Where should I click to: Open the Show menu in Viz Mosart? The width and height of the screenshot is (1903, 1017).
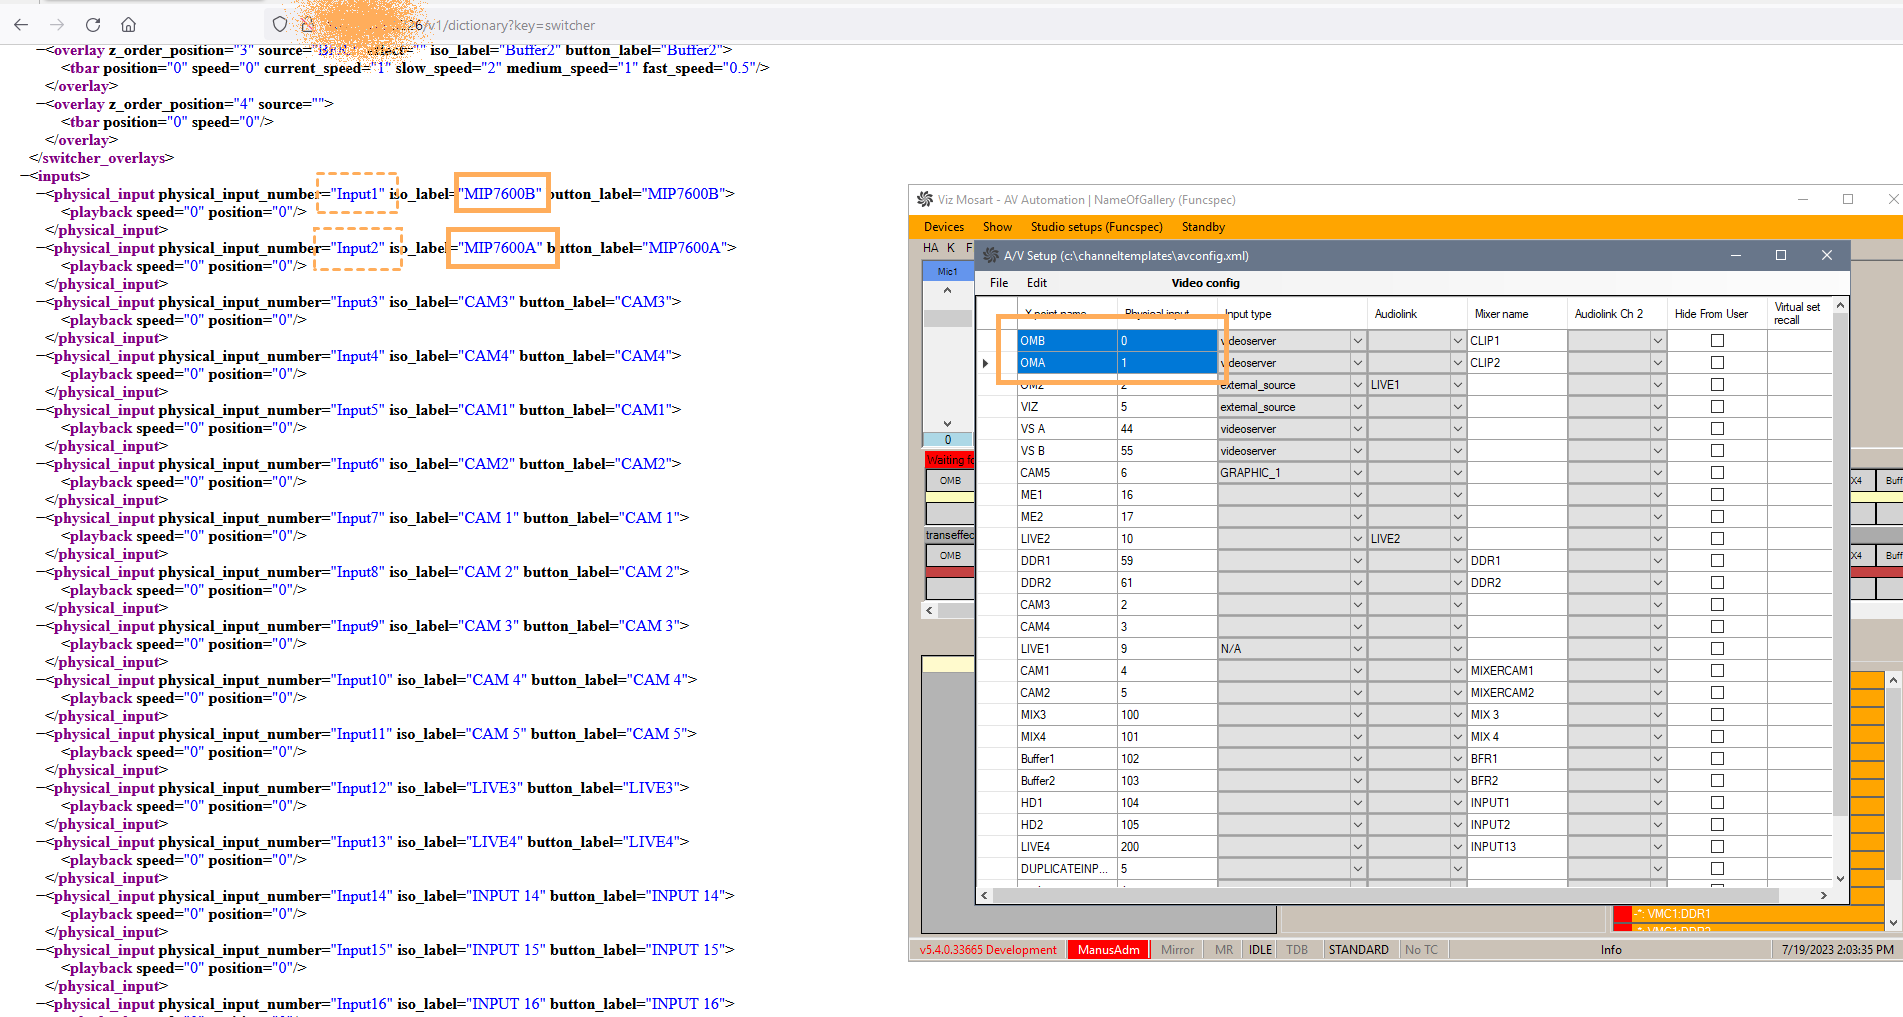point(997,227)
